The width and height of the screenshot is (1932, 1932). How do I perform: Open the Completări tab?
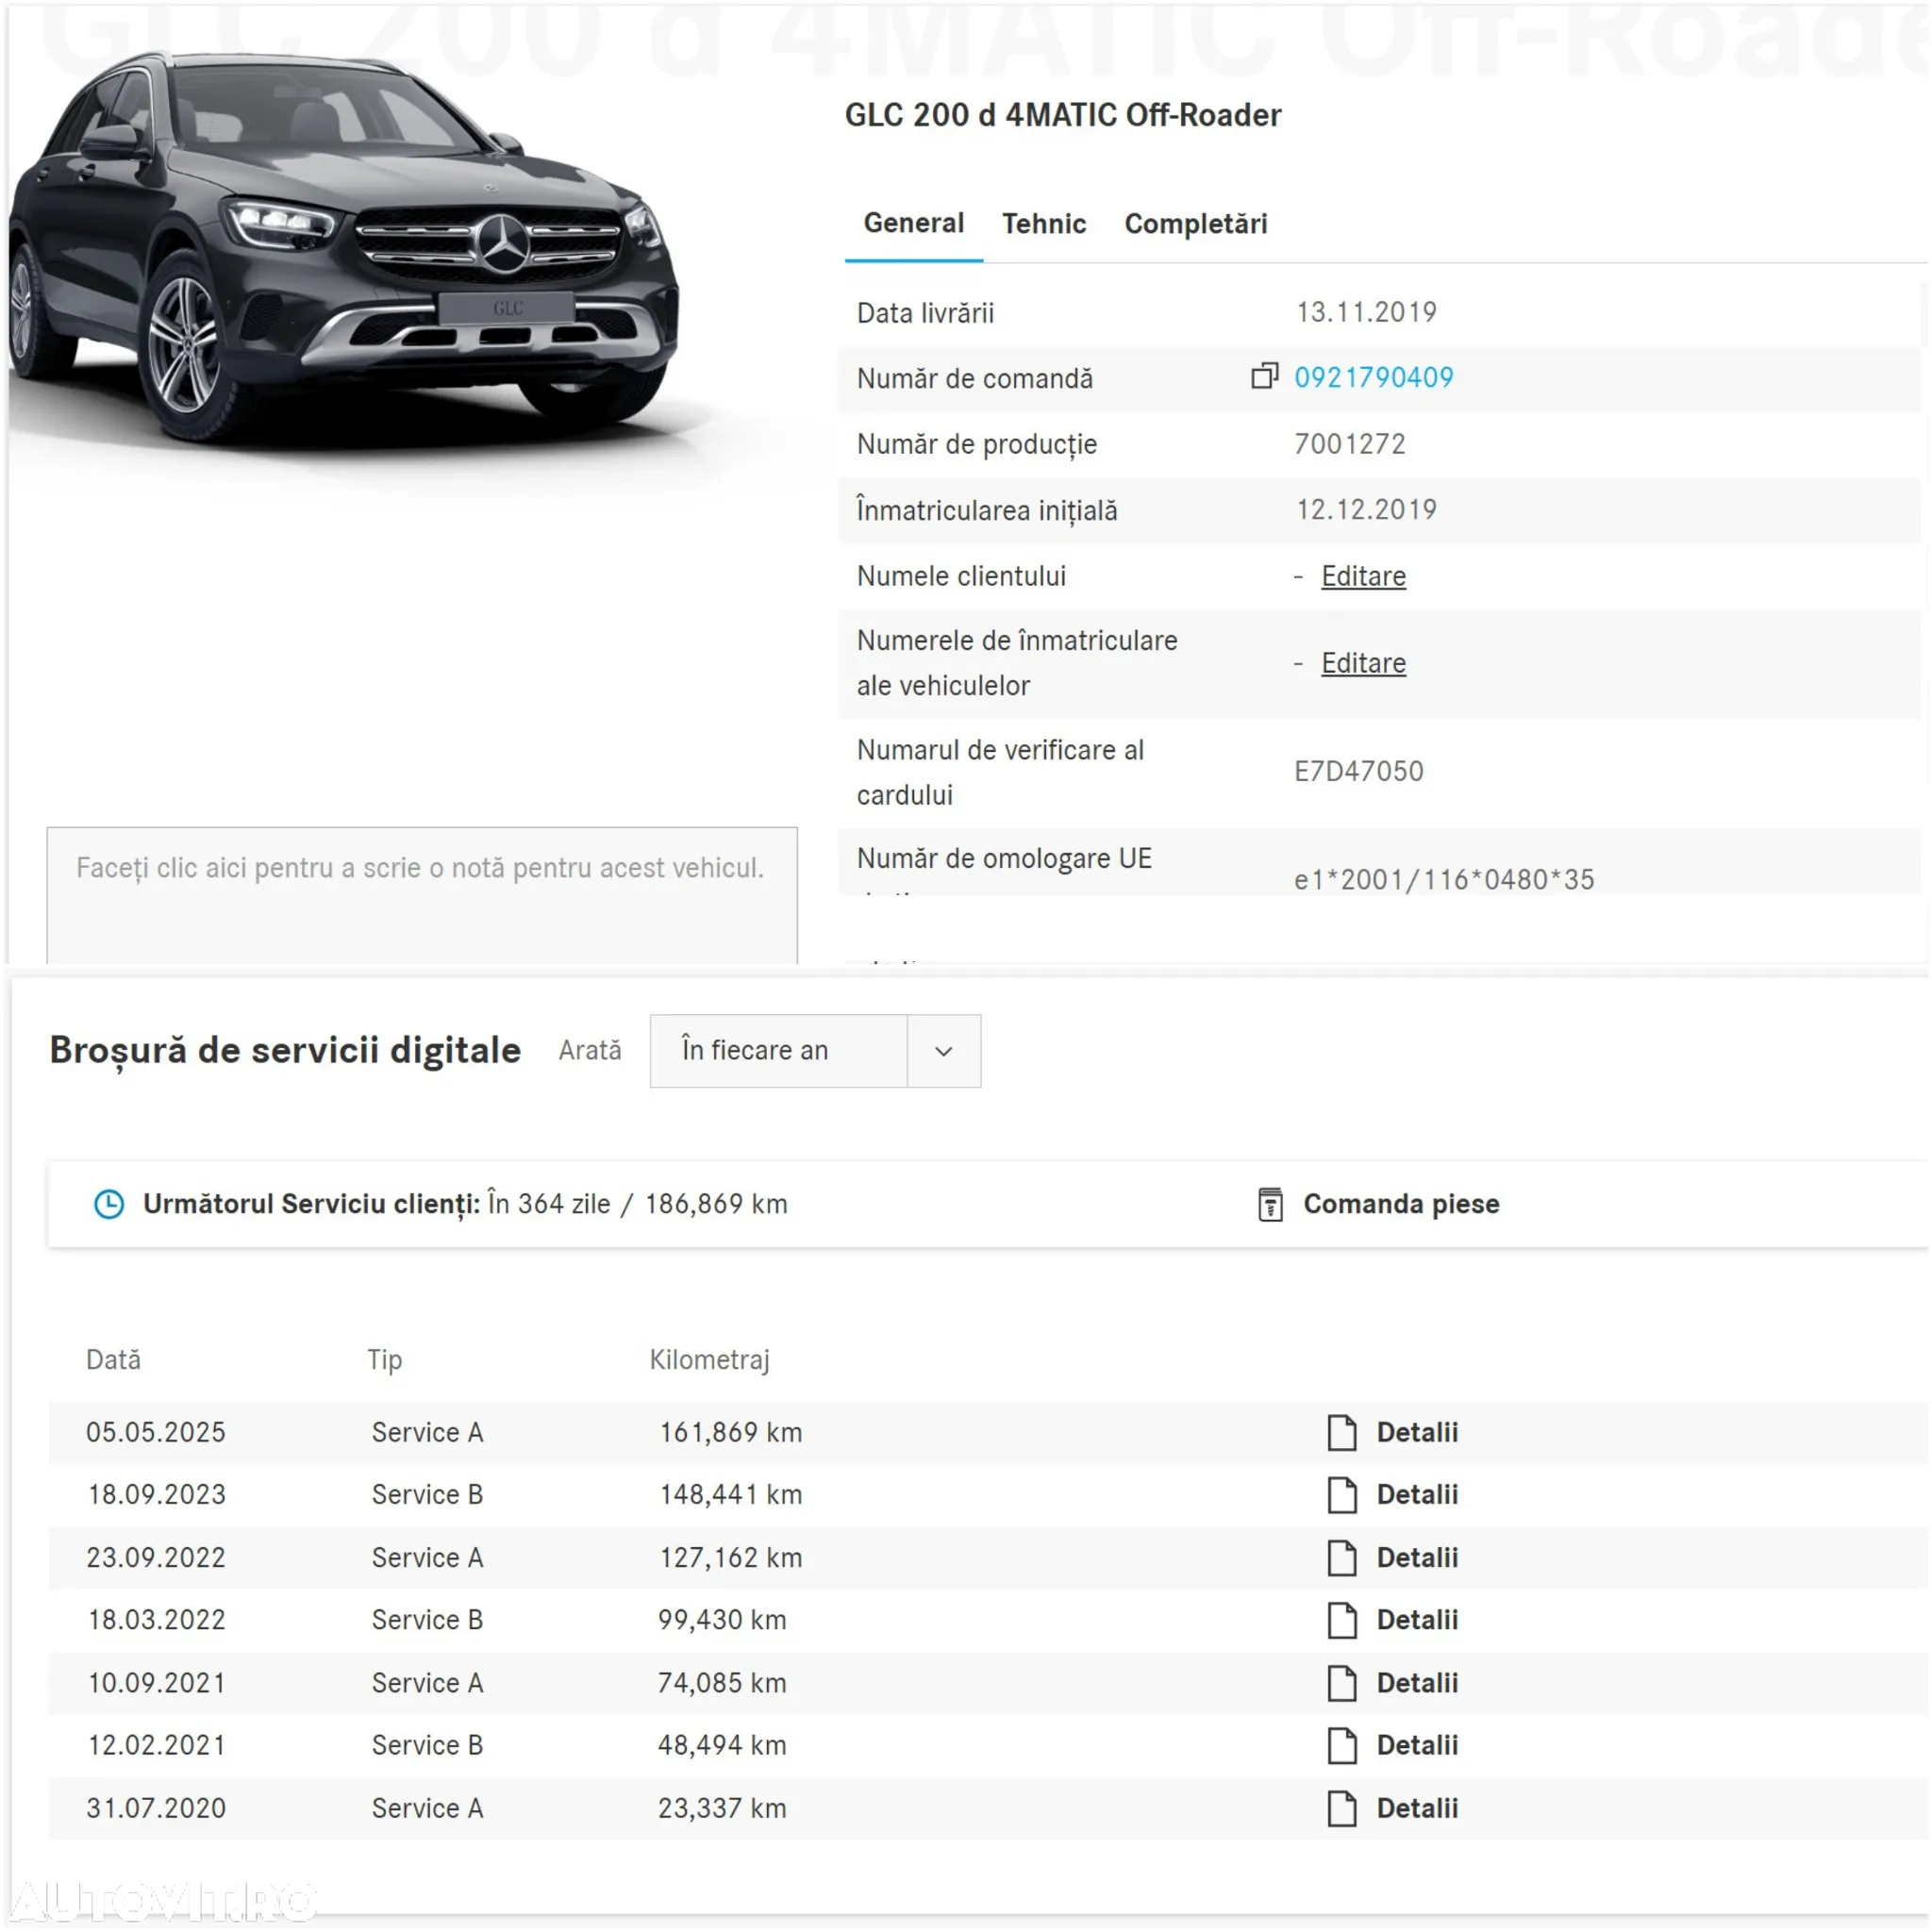pos(1196,223)
